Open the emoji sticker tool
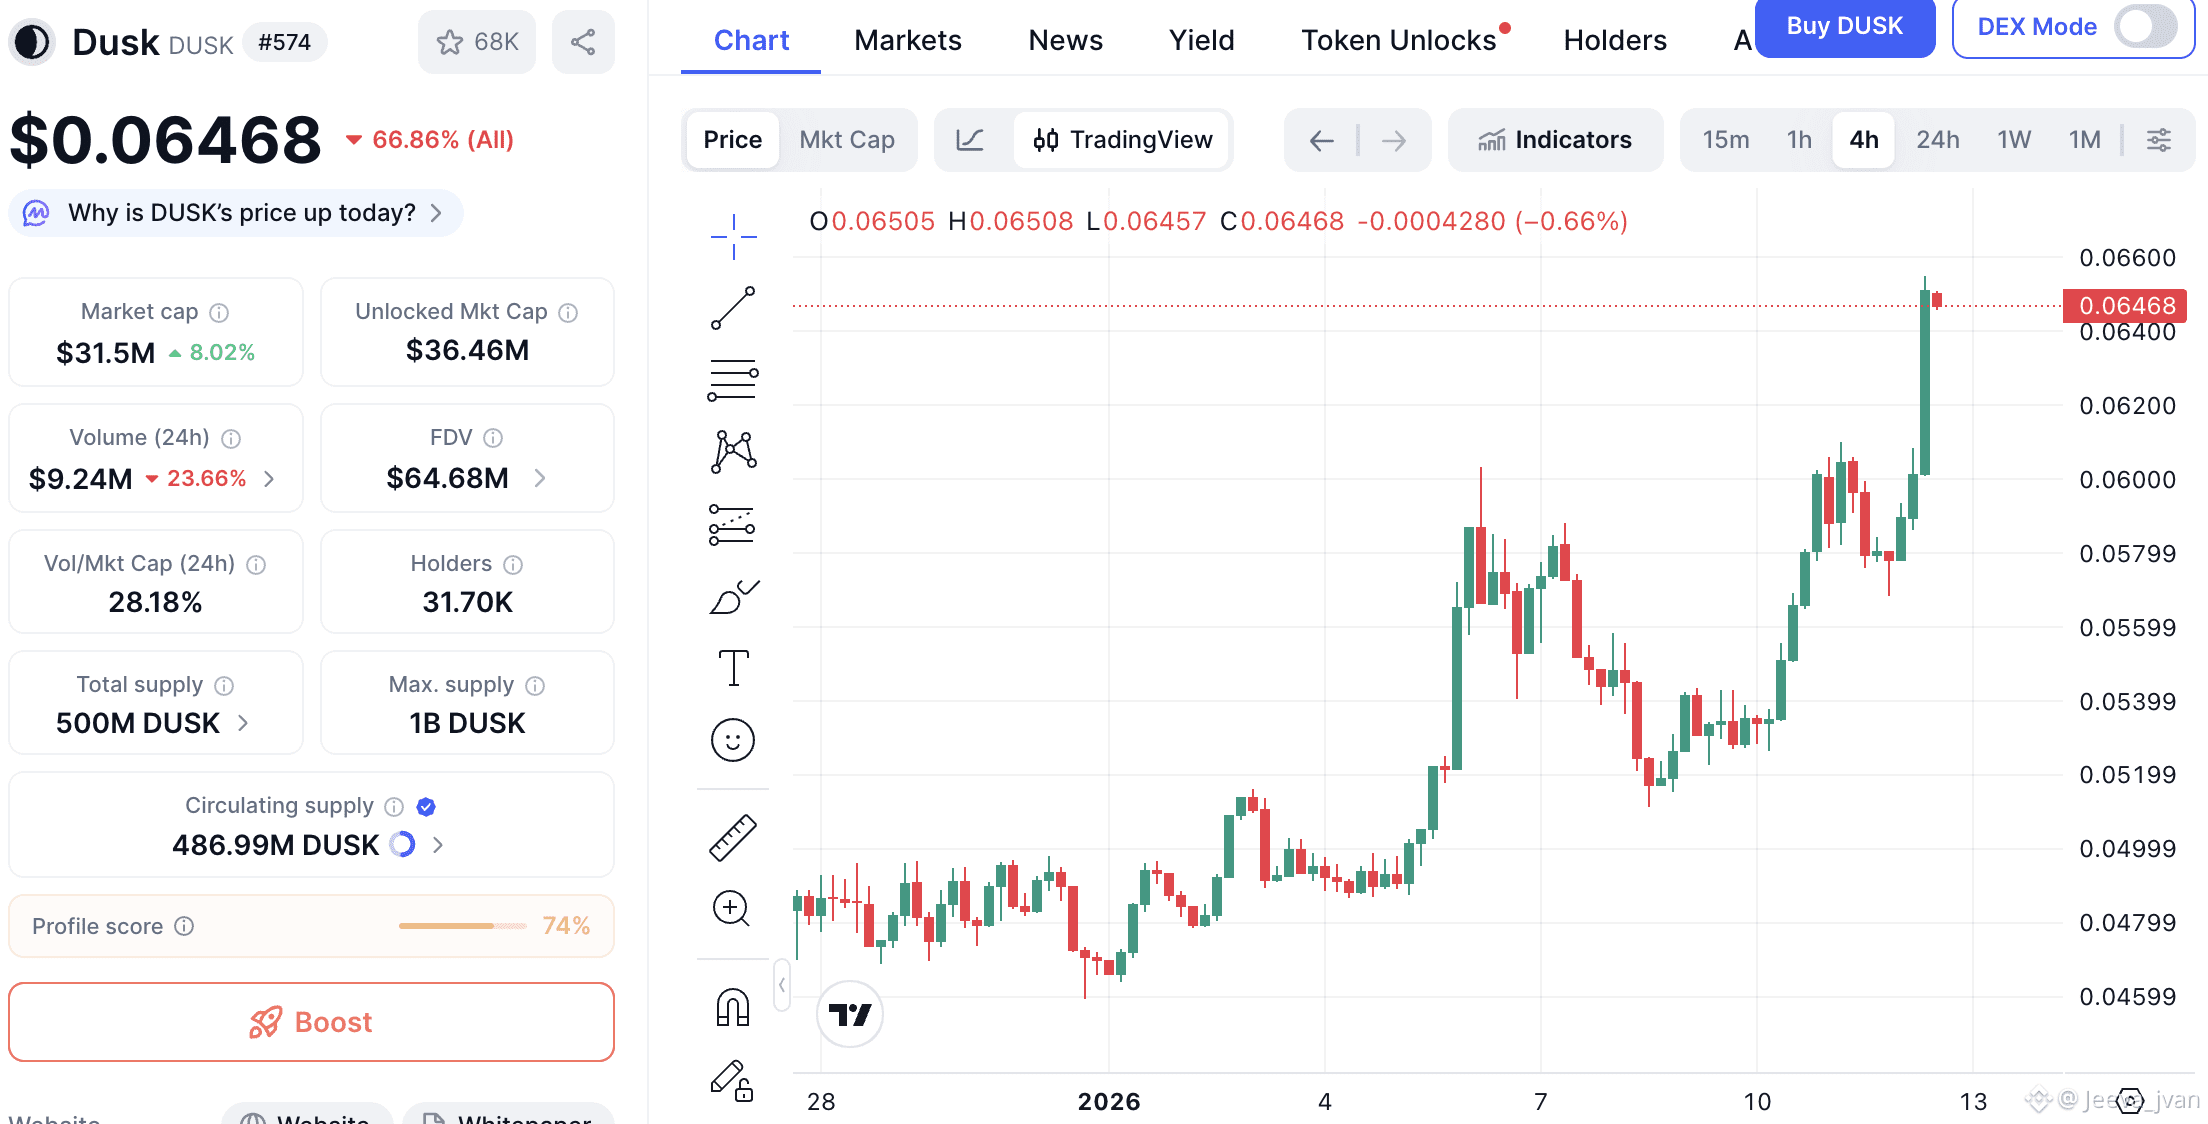The width and height of the screenshot is (2208, 1124). 733,740
